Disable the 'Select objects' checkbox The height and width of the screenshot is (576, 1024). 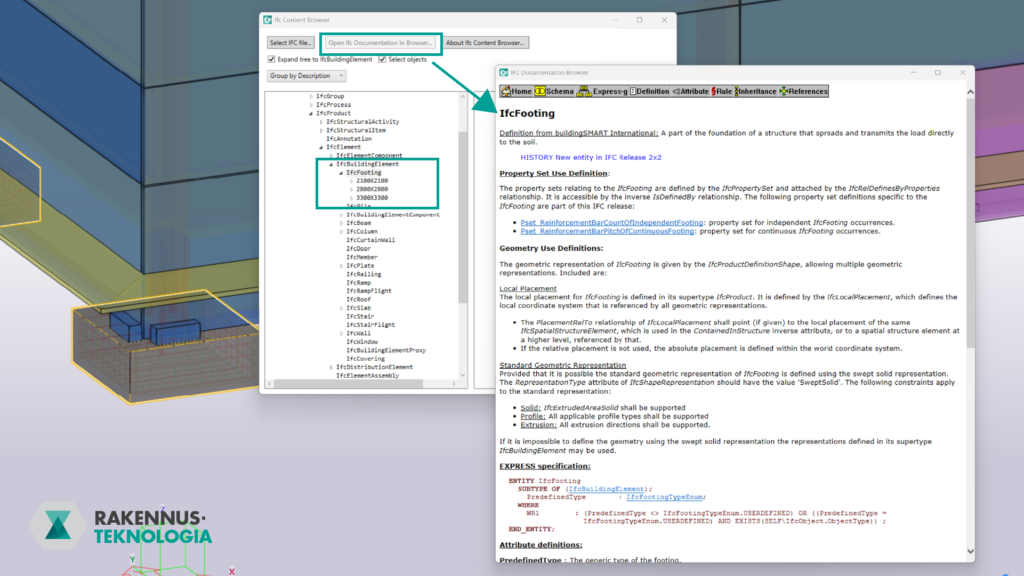point(382,59)
